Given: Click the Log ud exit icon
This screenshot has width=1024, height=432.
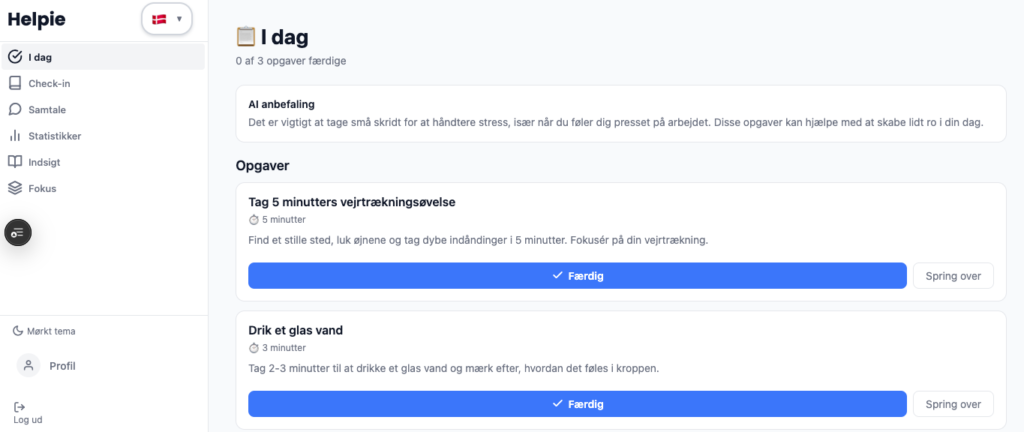Looking at the screenshot, I should click(19, 406).
